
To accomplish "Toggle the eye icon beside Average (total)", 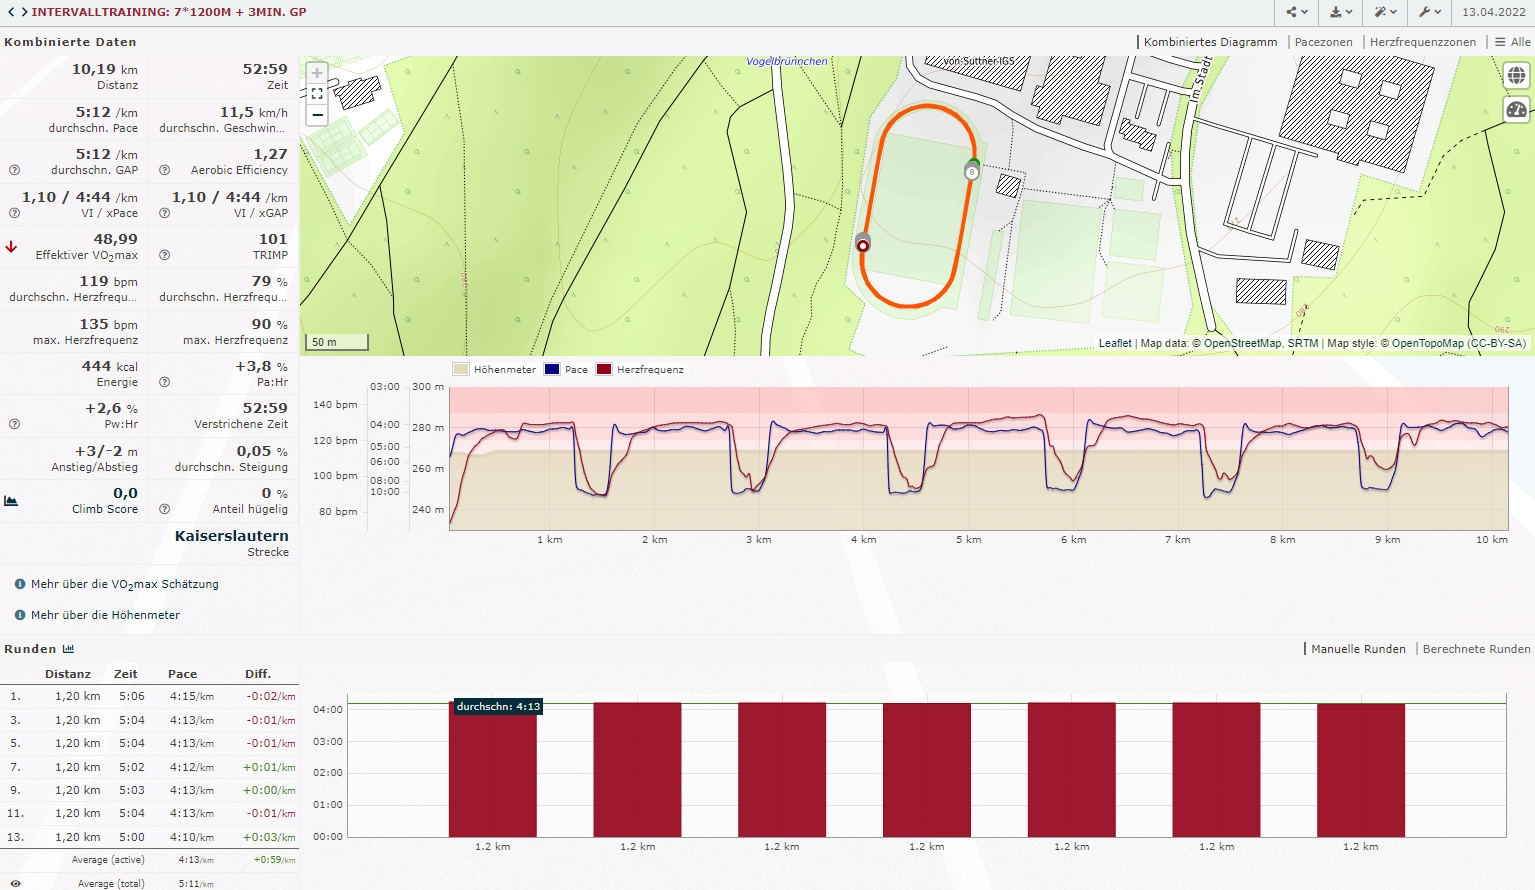I will (x=15, y=883).
